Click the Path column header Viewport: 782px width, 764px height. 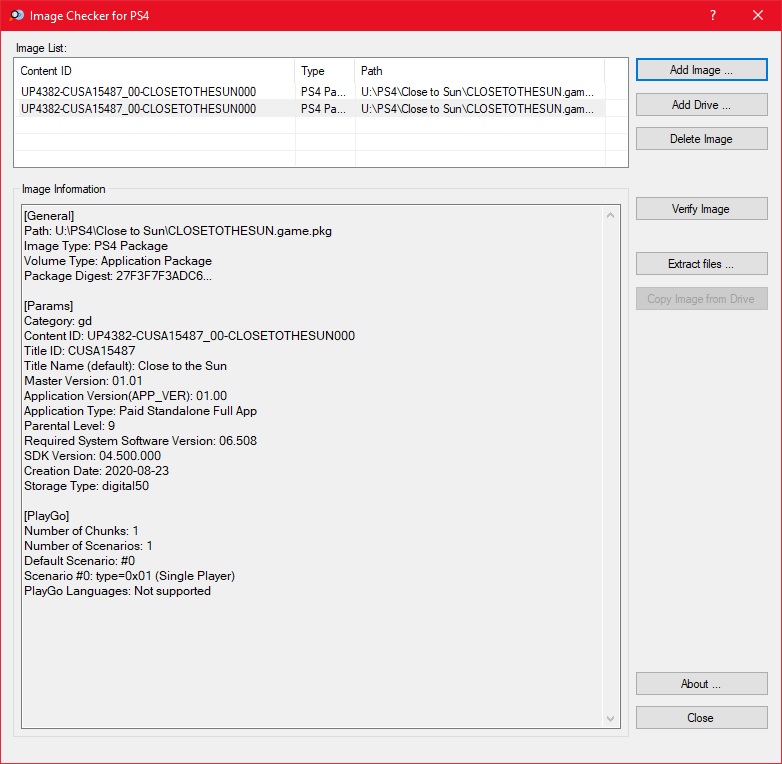(x=480, y=71)
